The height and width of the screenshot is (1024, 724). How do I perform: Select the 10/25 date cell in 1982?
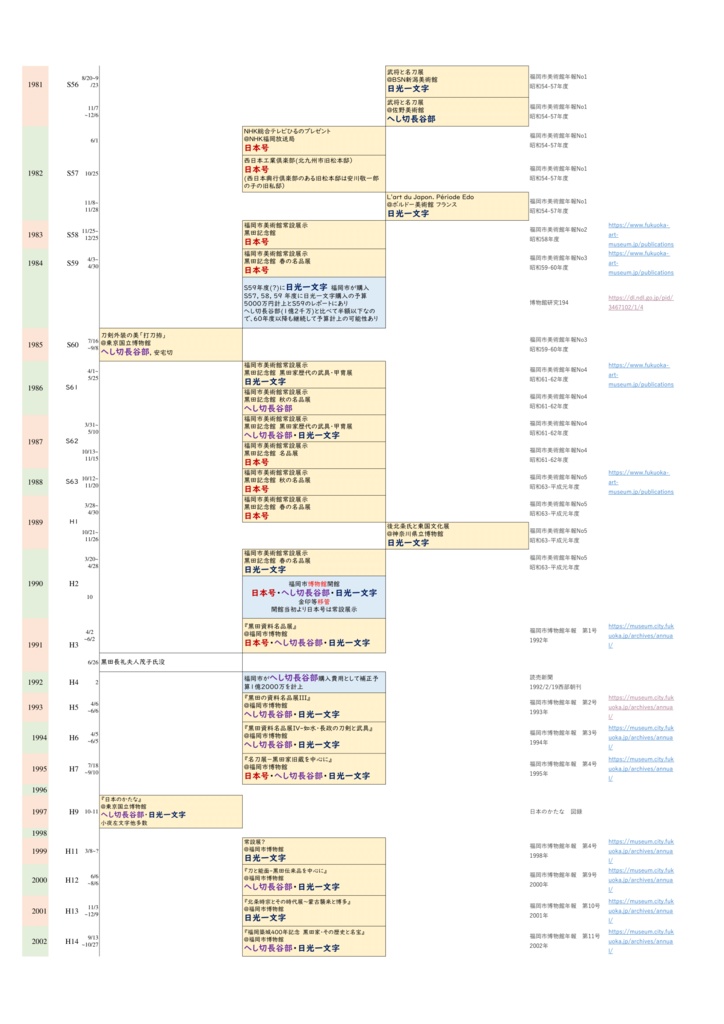tap(91, 173)
